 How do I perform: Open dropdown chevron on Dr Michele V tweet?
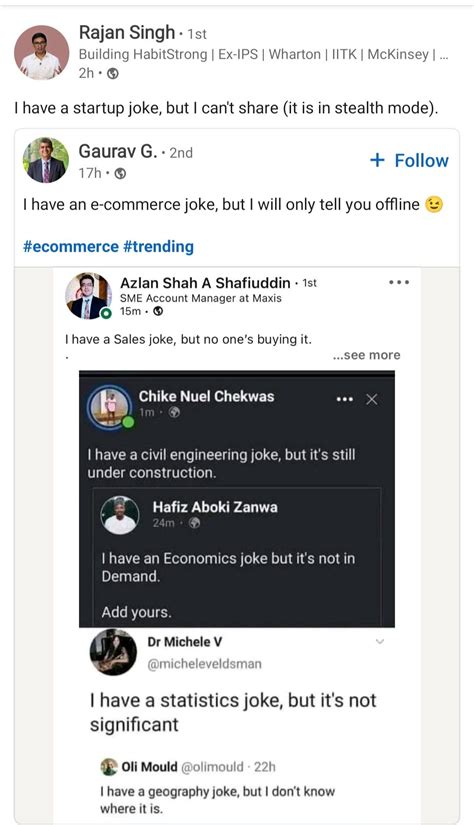pos(380,641)
